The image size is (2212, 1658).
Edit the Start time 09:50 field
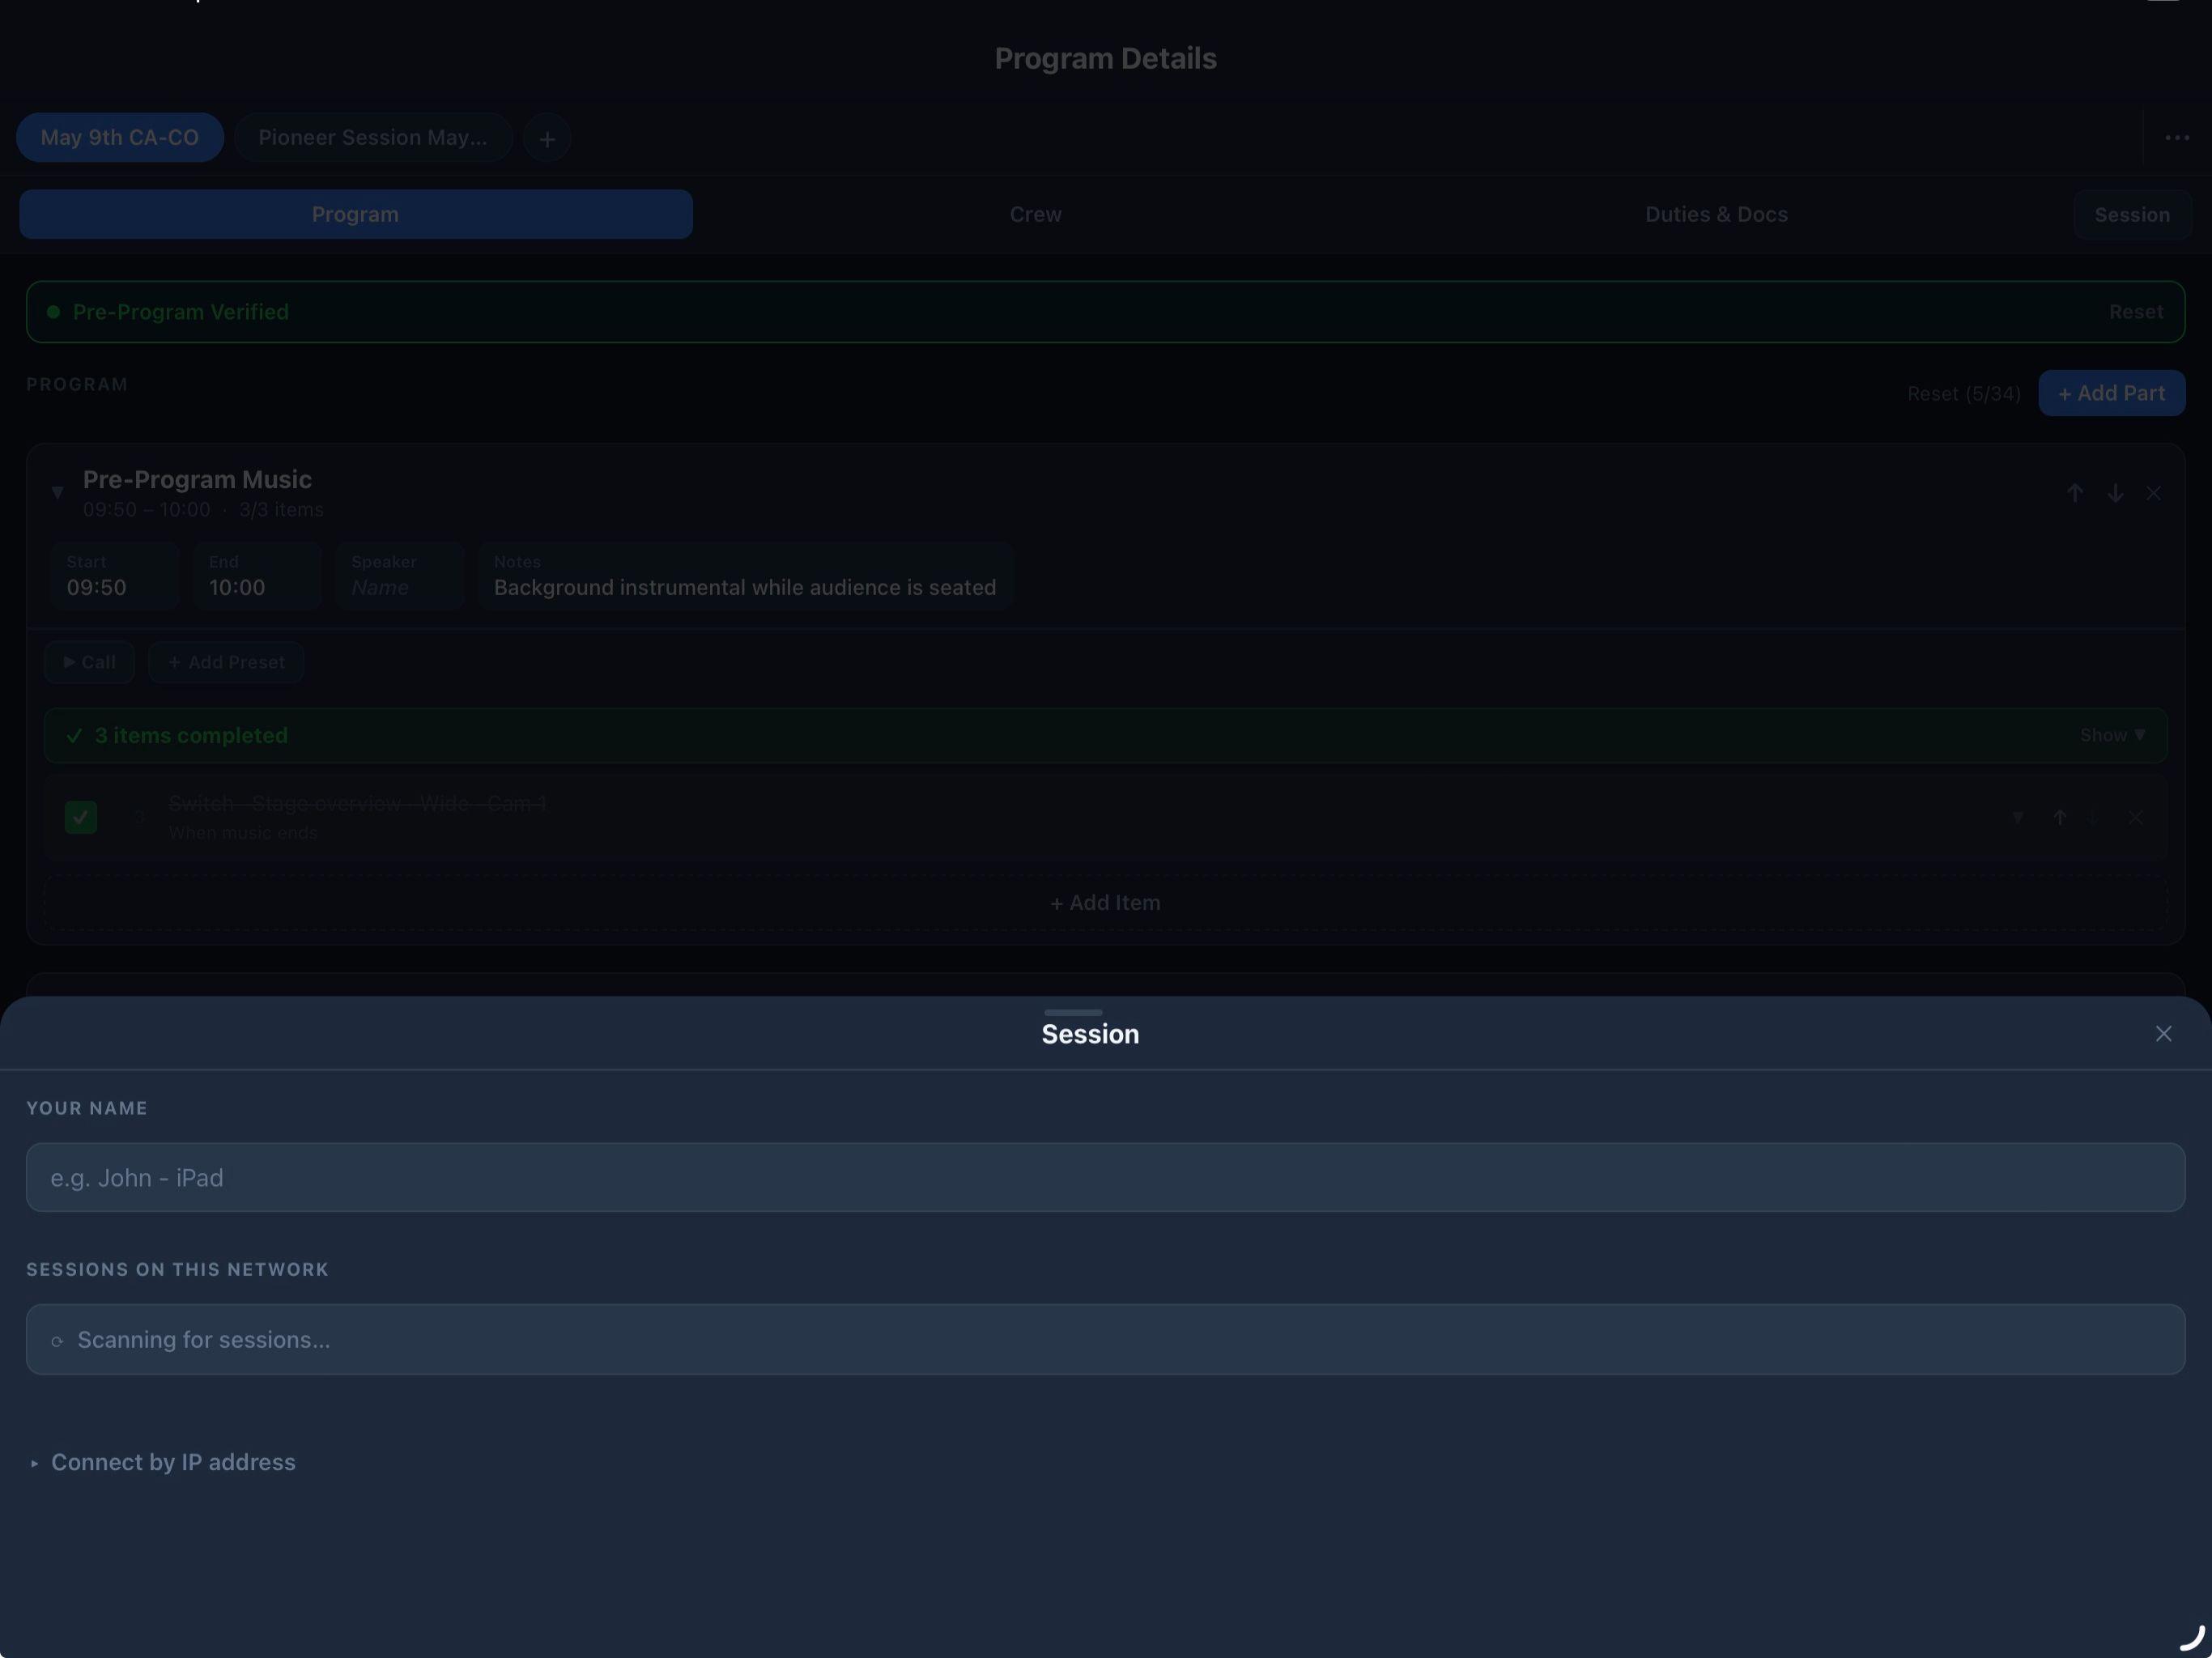tap(115, 576)
